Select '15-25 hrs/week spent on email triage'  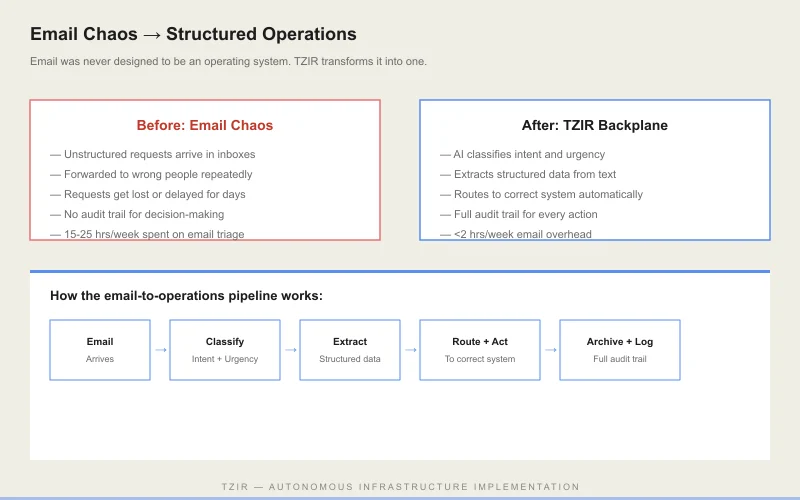click(154, 234)
